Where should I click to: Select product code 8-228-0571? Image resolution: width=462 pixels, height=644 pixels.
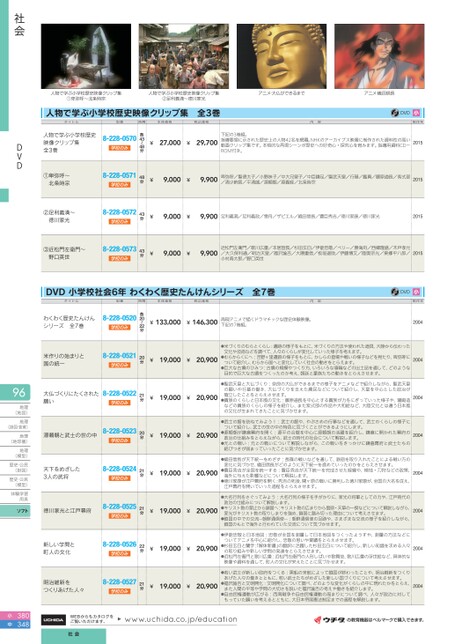120,175
